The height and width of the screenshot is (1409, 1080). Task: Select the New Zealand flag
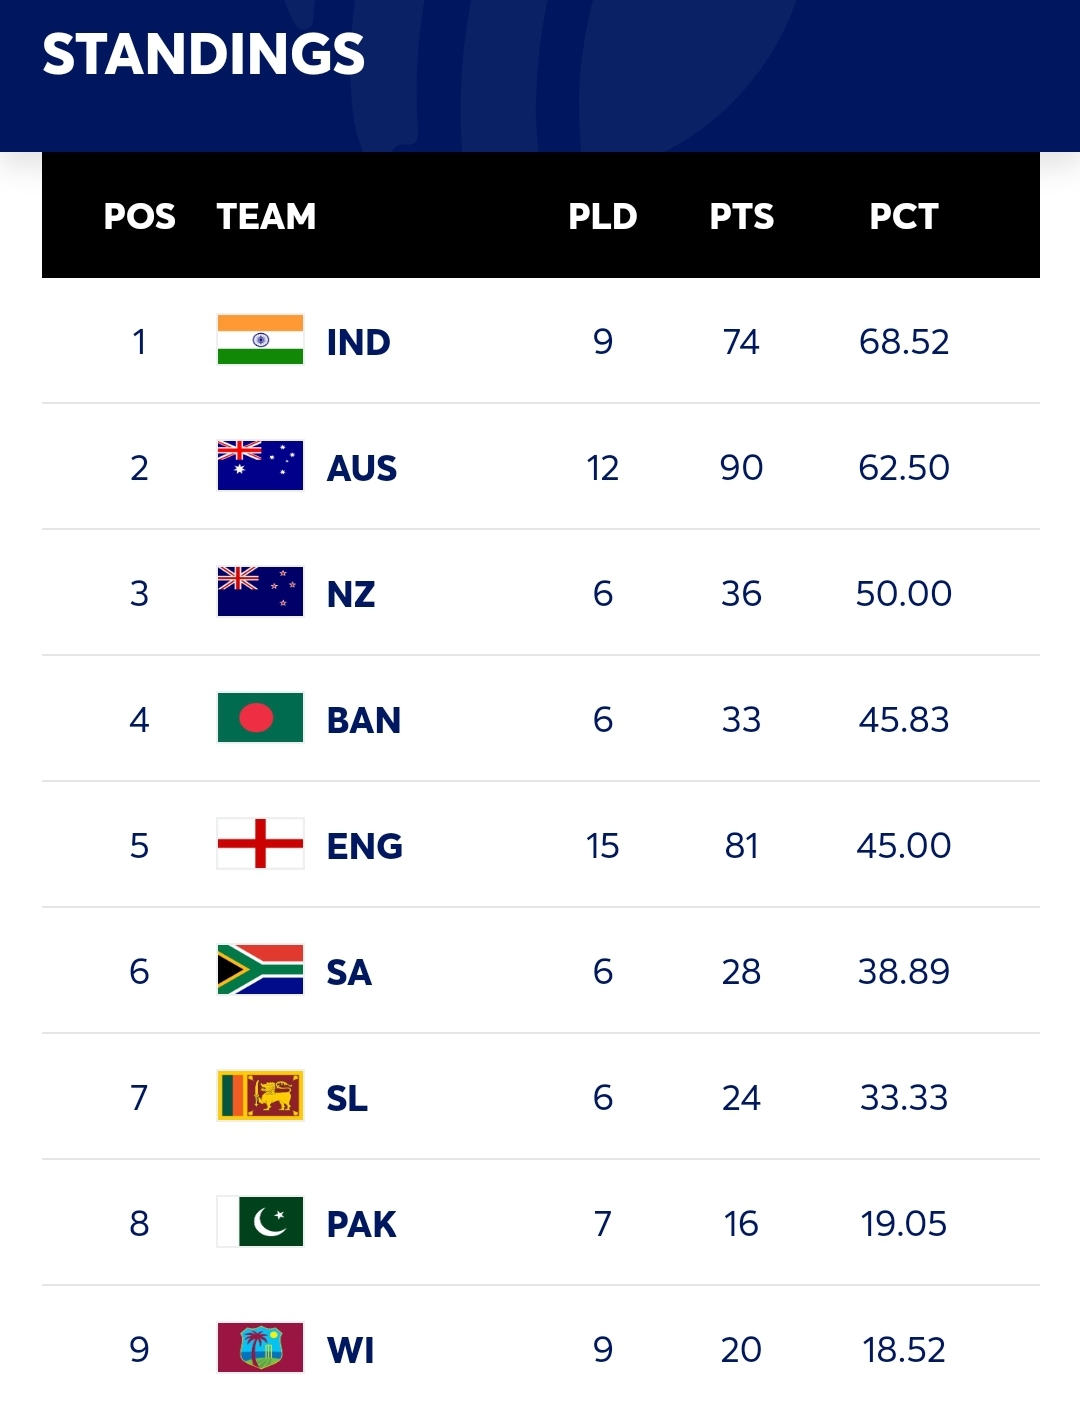pyautogui.click(x=260, y=592)
